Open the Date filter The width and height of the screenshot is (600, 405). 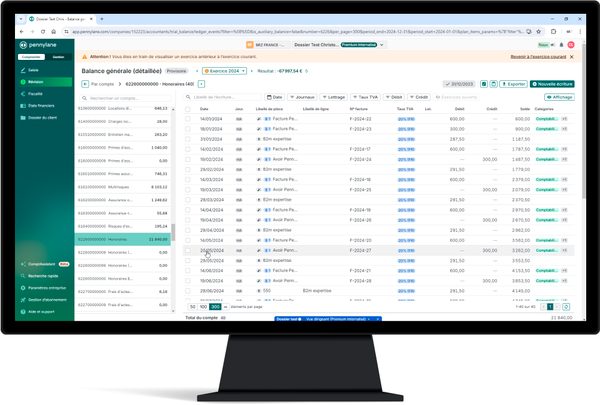[275, 97]
